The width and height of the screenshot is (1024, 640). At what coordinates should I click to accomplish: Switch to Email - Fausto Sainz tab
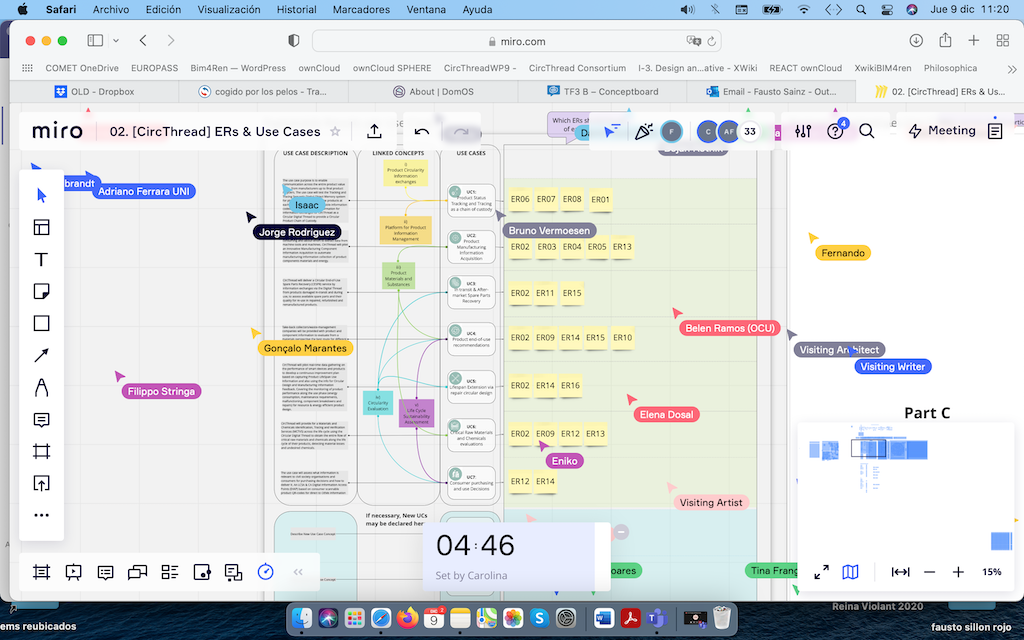(x=771, y=91)
